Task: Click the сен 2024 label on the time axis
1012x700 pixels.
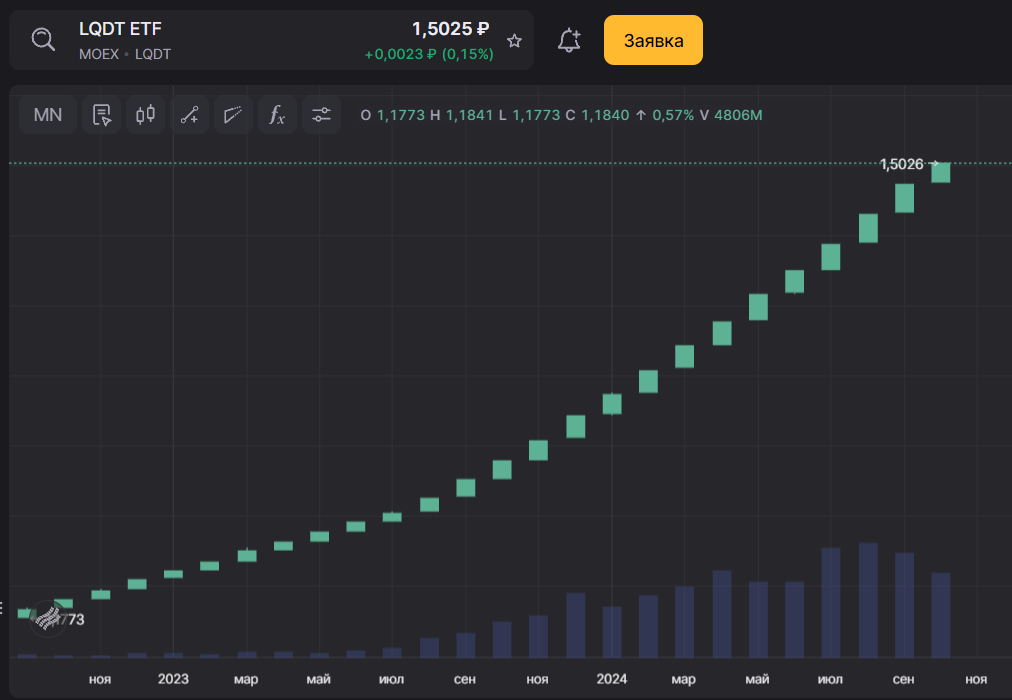Action: tap(903, 679)
